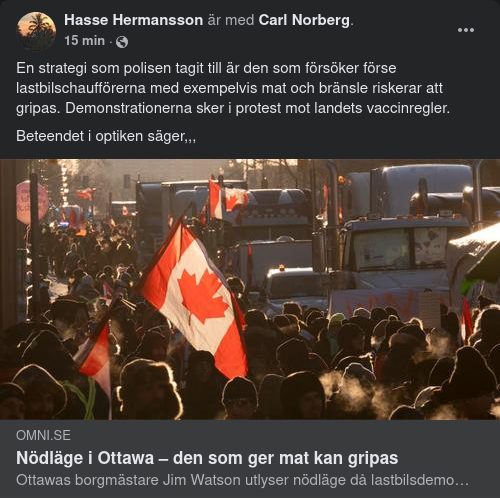Open Hasse Hermansson's round profile picture
This screenshot has height=498, width=500.
36,31
